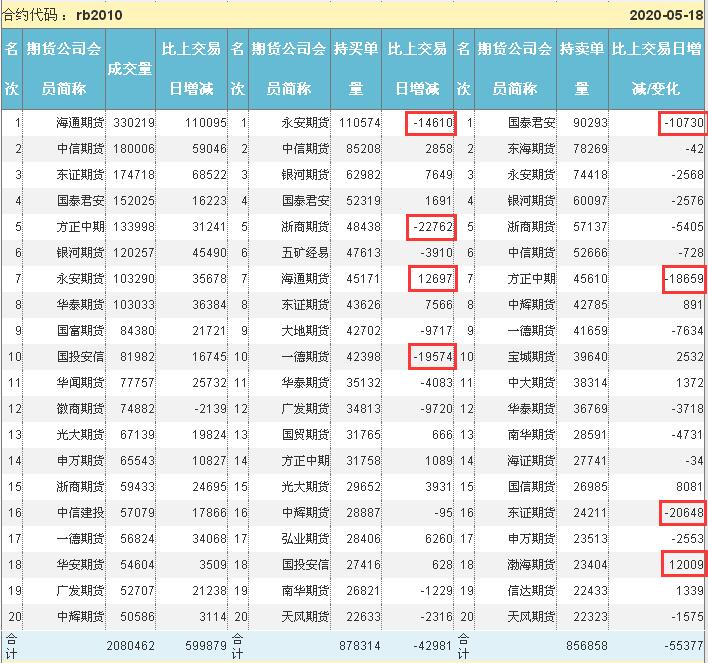Click the long position value 85208
Screen dimensions: 708x663
pos(363,149)
